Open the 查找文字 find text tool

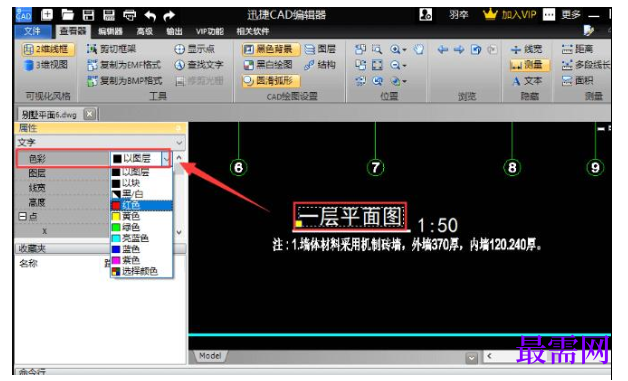pyautogui.click(x=199, y=65)
